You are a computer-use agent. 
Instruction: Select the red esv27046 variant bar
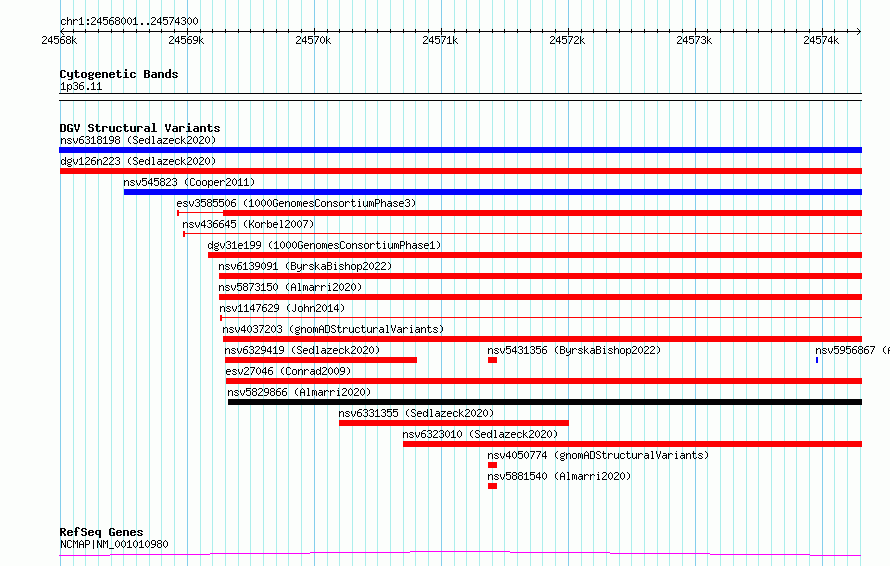(x=544, y=381)
